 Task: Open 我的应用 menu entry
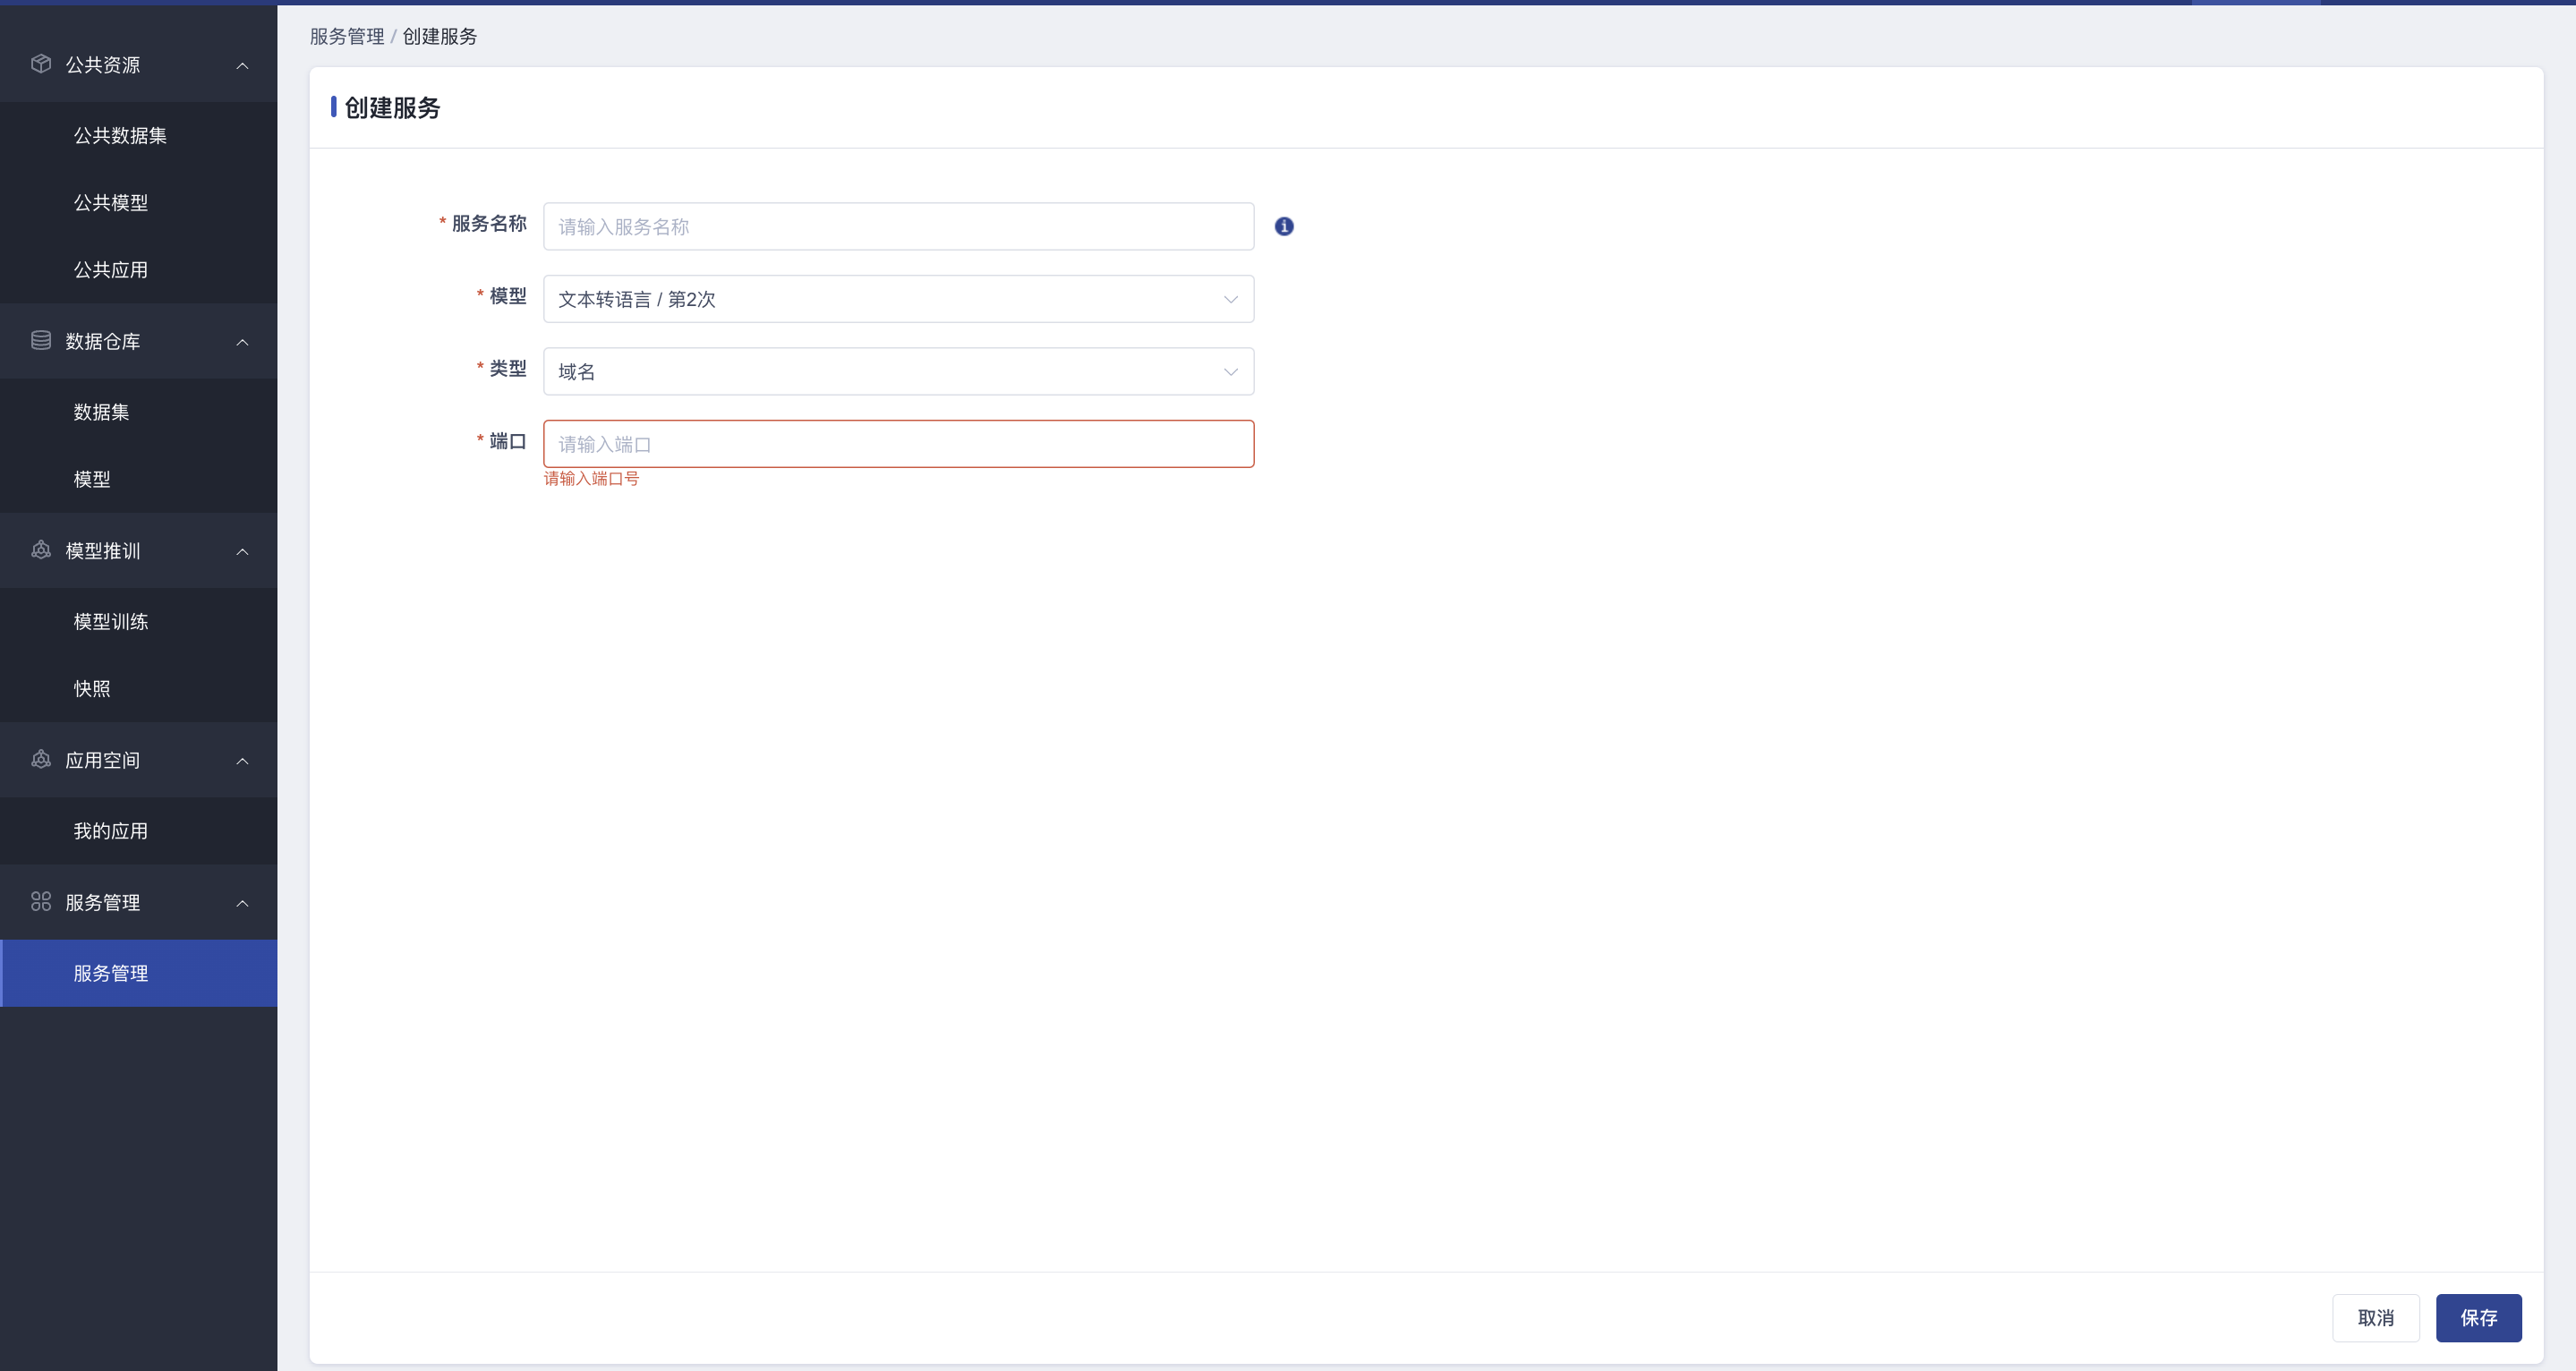click(x=111, y=831)
